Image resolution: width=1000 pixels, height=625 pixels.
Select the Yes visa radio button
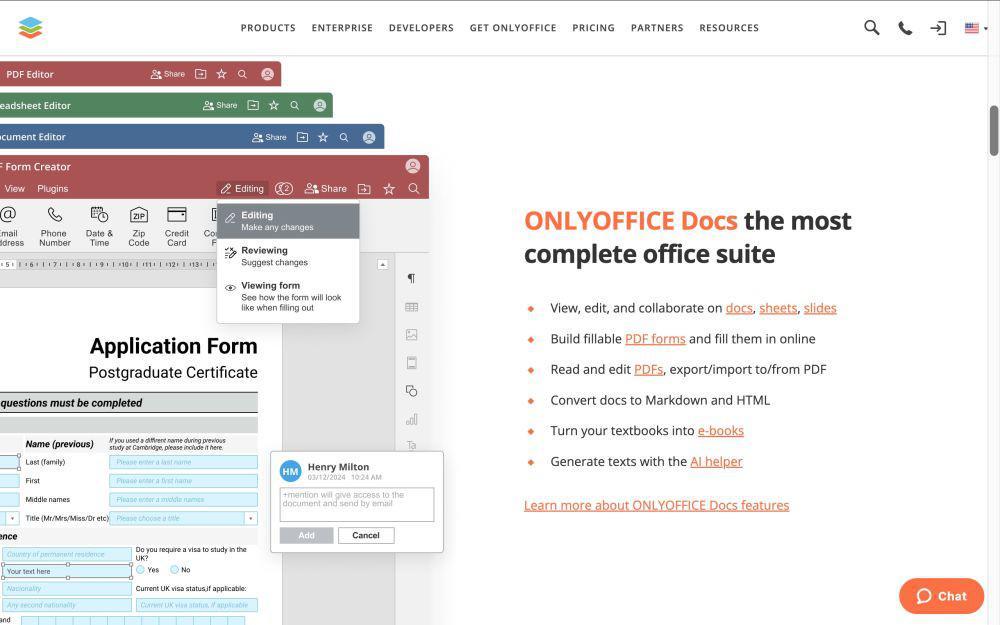140,570
